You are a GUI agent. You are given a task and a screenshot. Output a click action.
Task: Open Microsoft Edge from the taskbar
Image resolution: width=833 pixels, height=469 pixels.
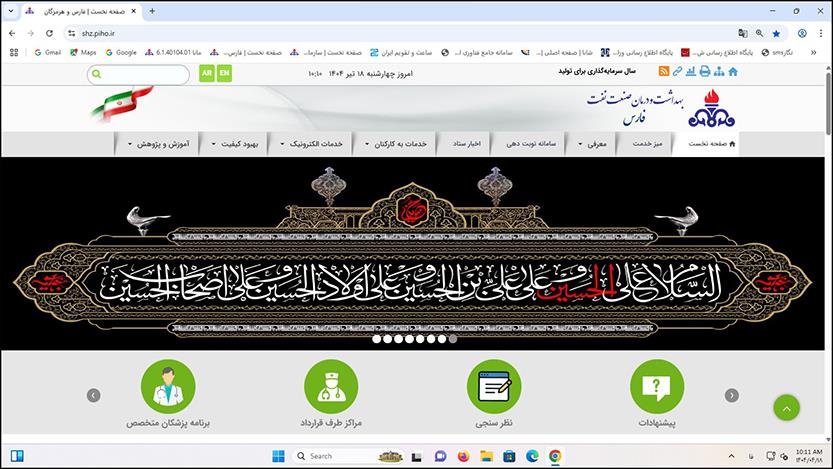click(x=532, y=456)
